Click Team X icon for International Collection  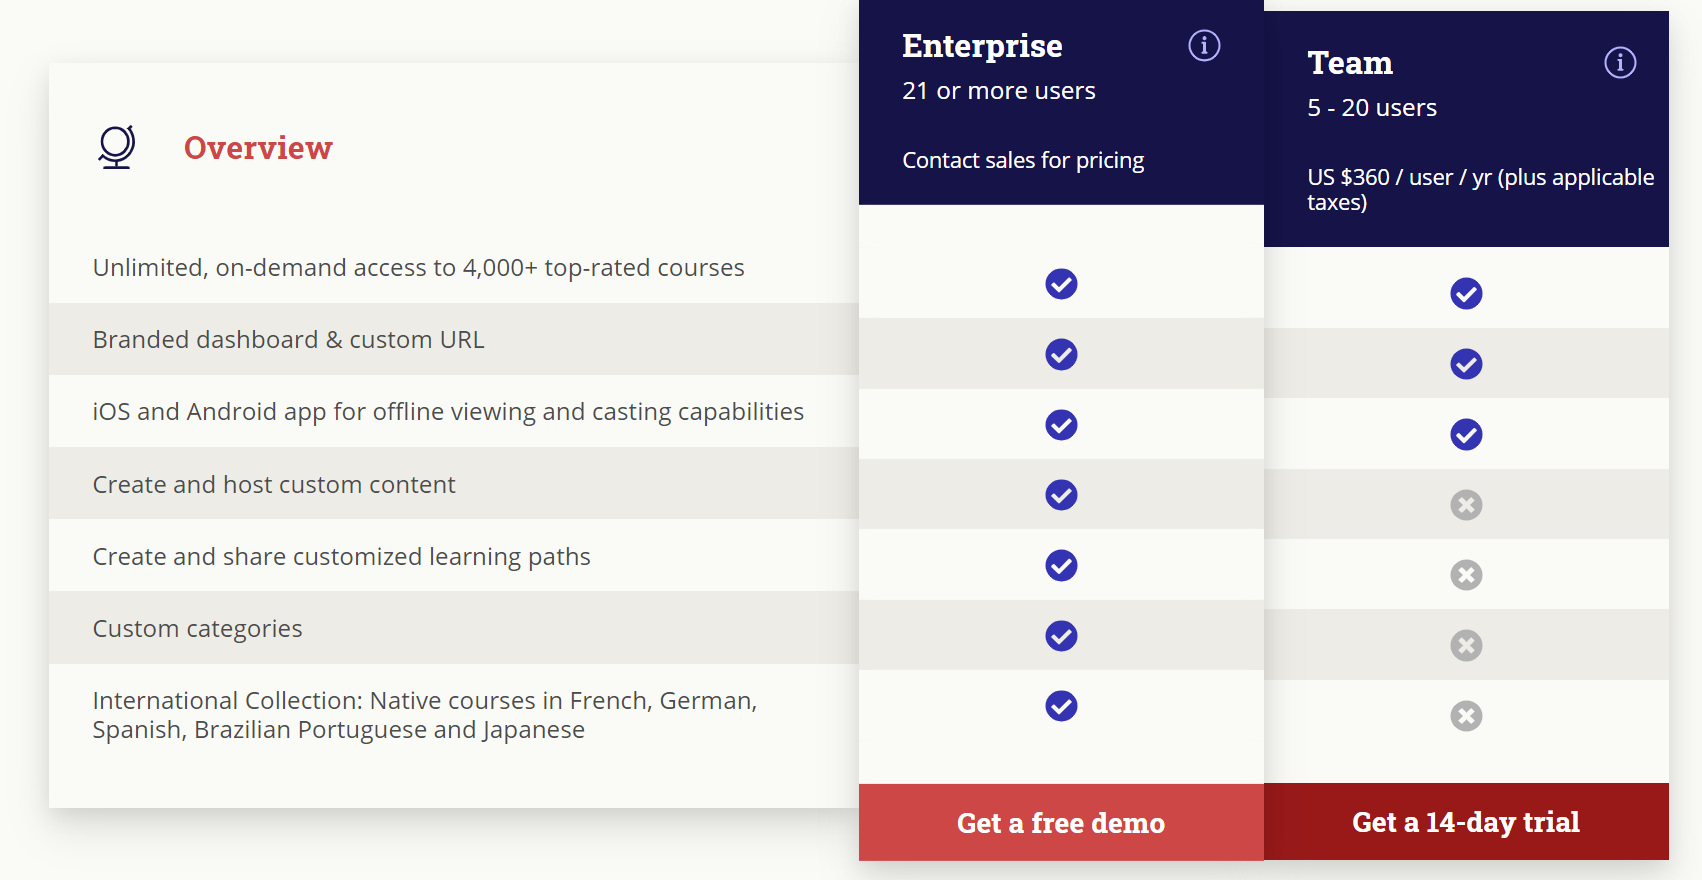pyautogui.click(x=1466, y=716)
